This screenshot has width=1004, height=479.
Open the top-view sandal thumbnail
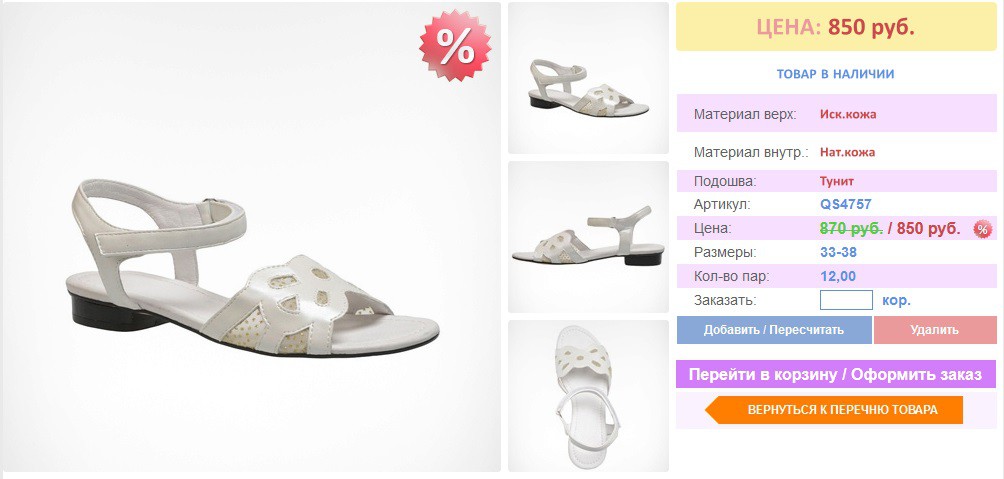click(x=588, y=396)
